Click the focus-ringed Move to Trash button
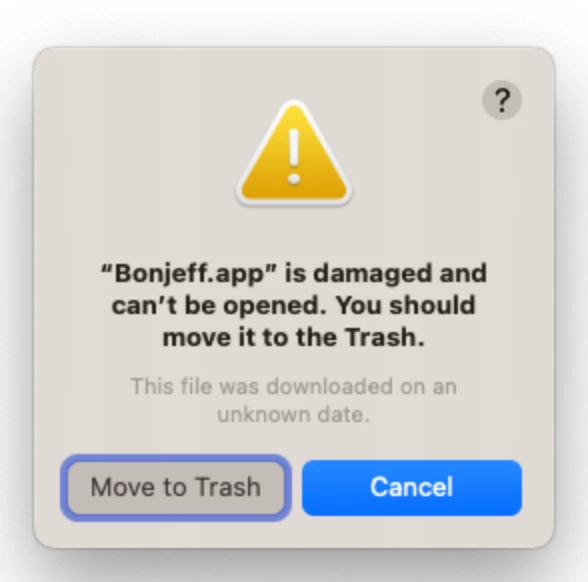The height and width of the screenshot is (582, 588). pyautogui.click(x=176, y=488)
